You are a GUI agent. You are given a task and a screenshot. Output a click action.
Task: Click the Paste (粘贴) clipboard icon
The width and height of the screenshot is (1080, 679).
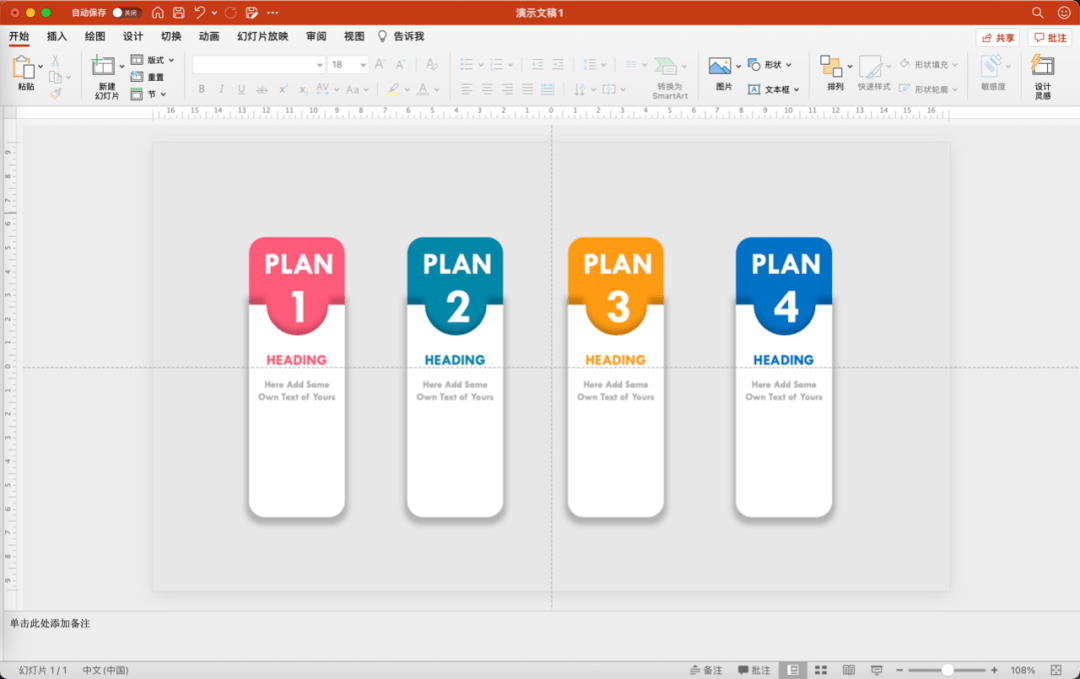coord(23,68)
